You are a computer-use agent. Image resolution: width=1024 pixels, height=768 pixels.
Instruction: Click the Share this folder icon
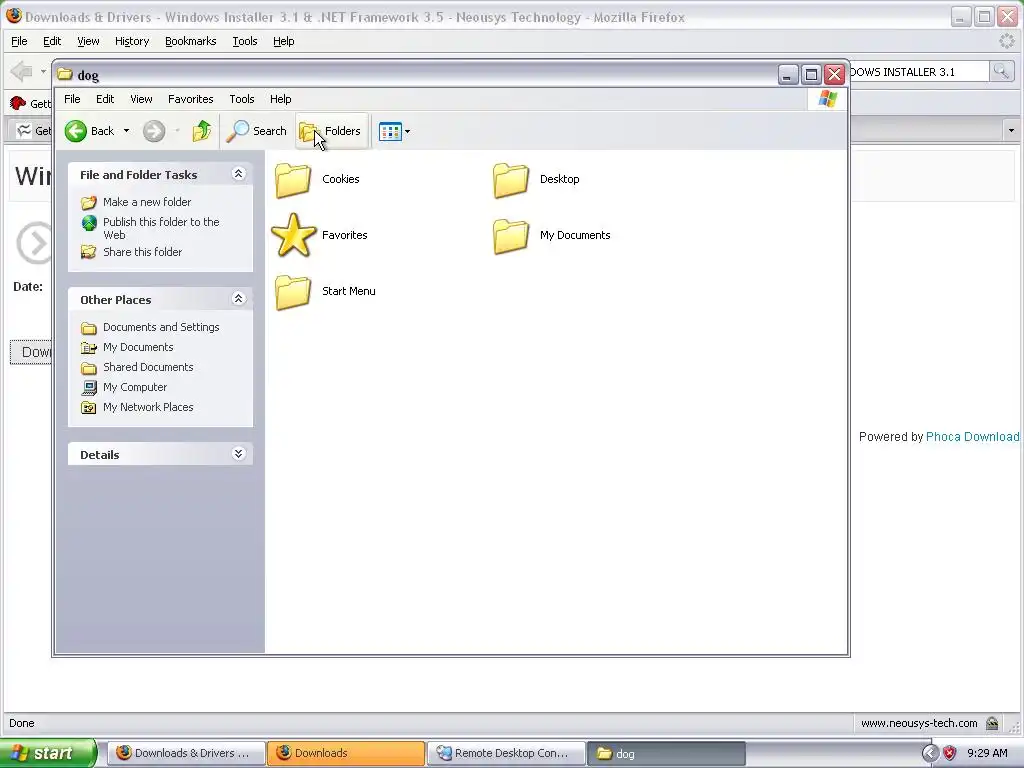(89, 252)
